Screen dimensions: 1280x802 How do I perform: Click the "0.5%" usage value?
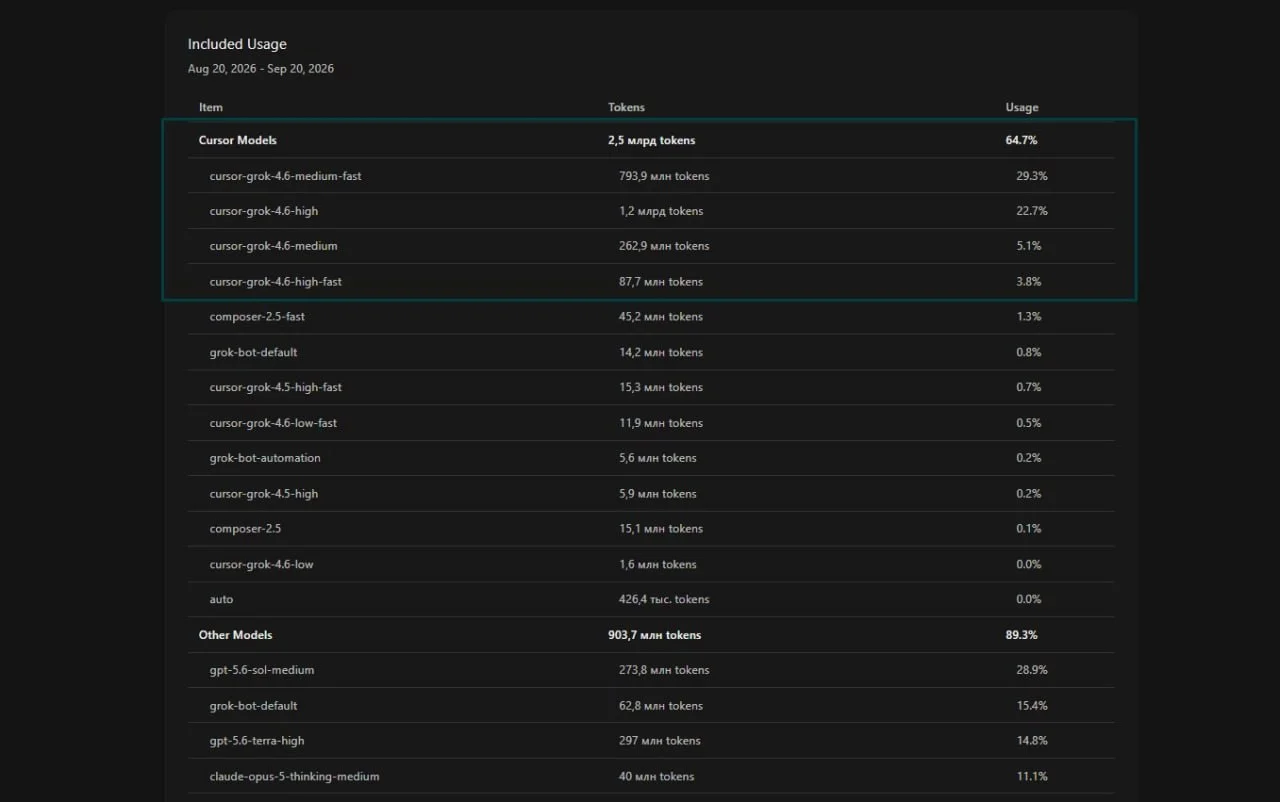pyautogui.click(x=1029, y=423)
